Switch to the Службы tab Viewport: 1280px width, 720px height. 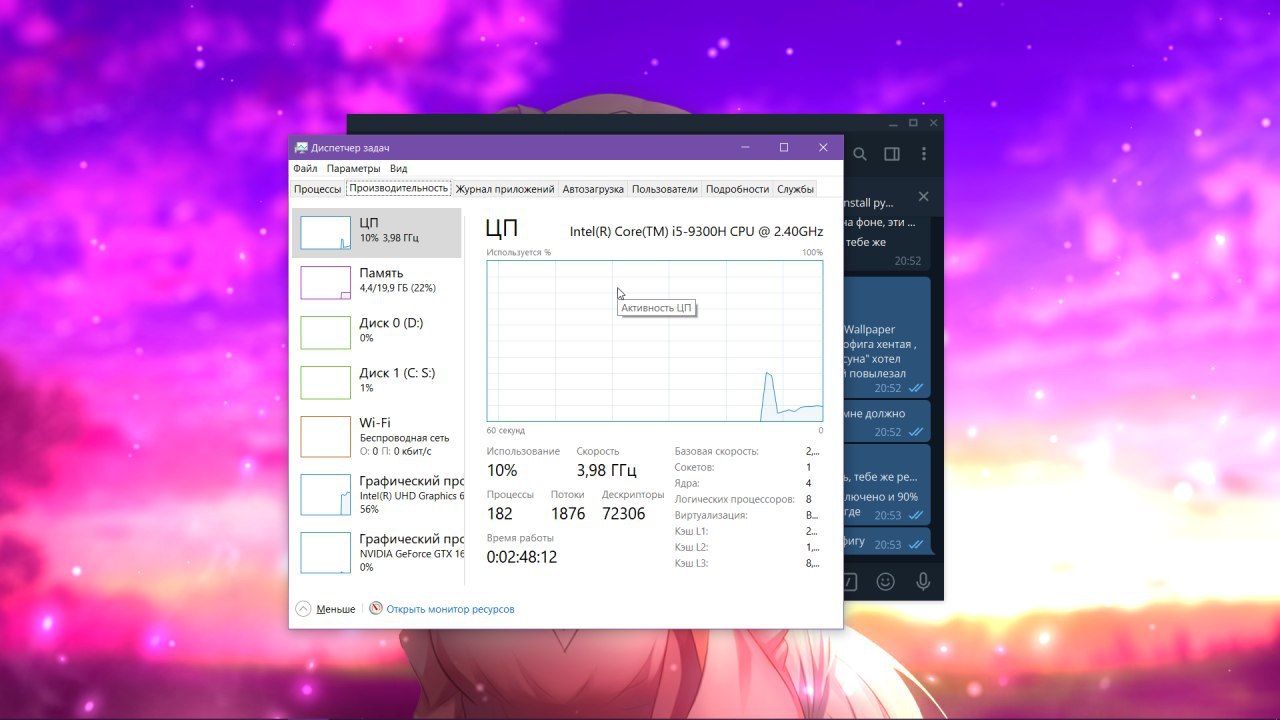[795, 189]
